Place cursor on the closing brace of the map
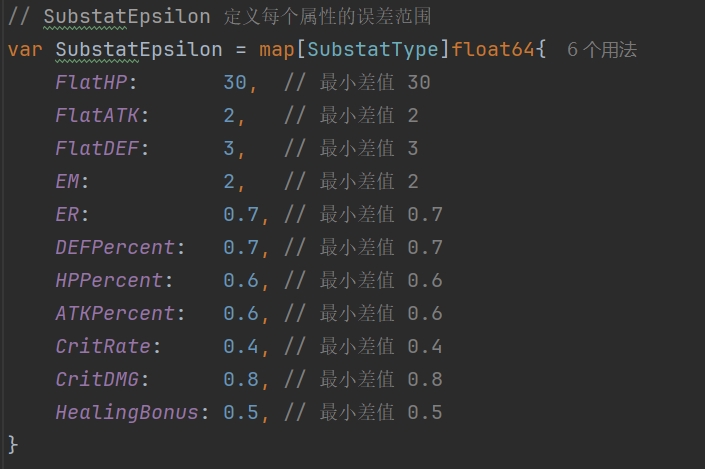 13,445
